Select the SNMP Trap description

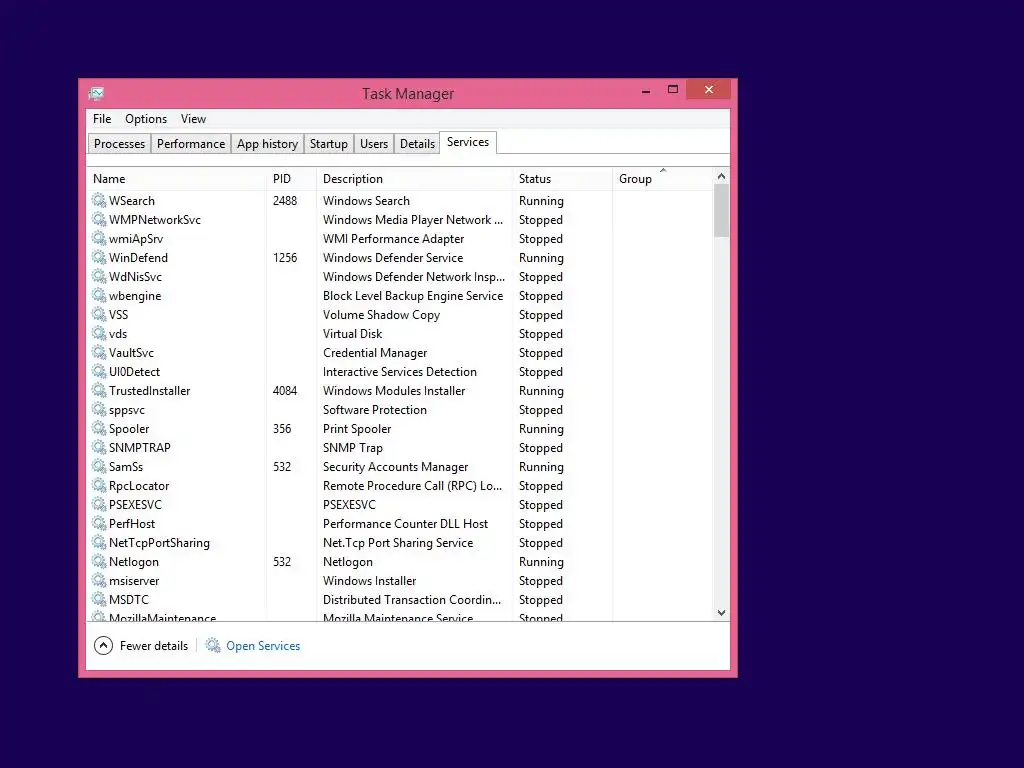(x=353, y=447)
